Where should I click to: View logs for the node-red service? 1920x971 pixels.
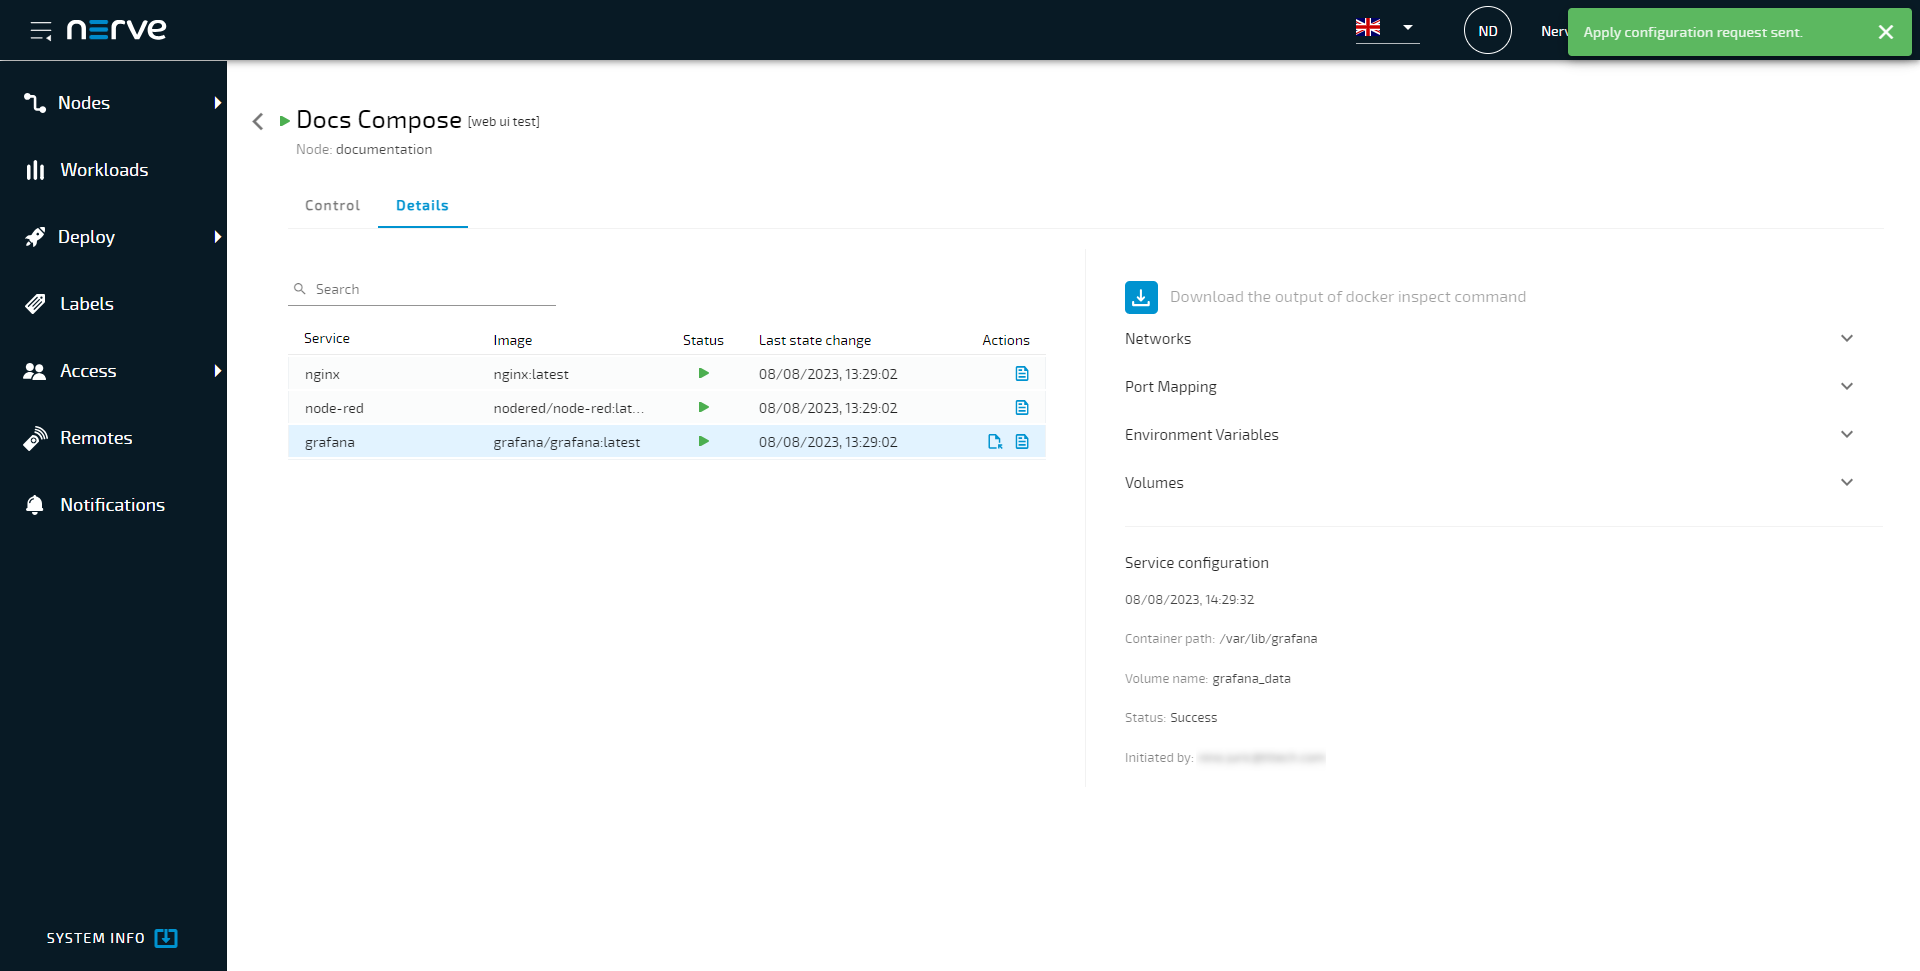coord(1021,407)
